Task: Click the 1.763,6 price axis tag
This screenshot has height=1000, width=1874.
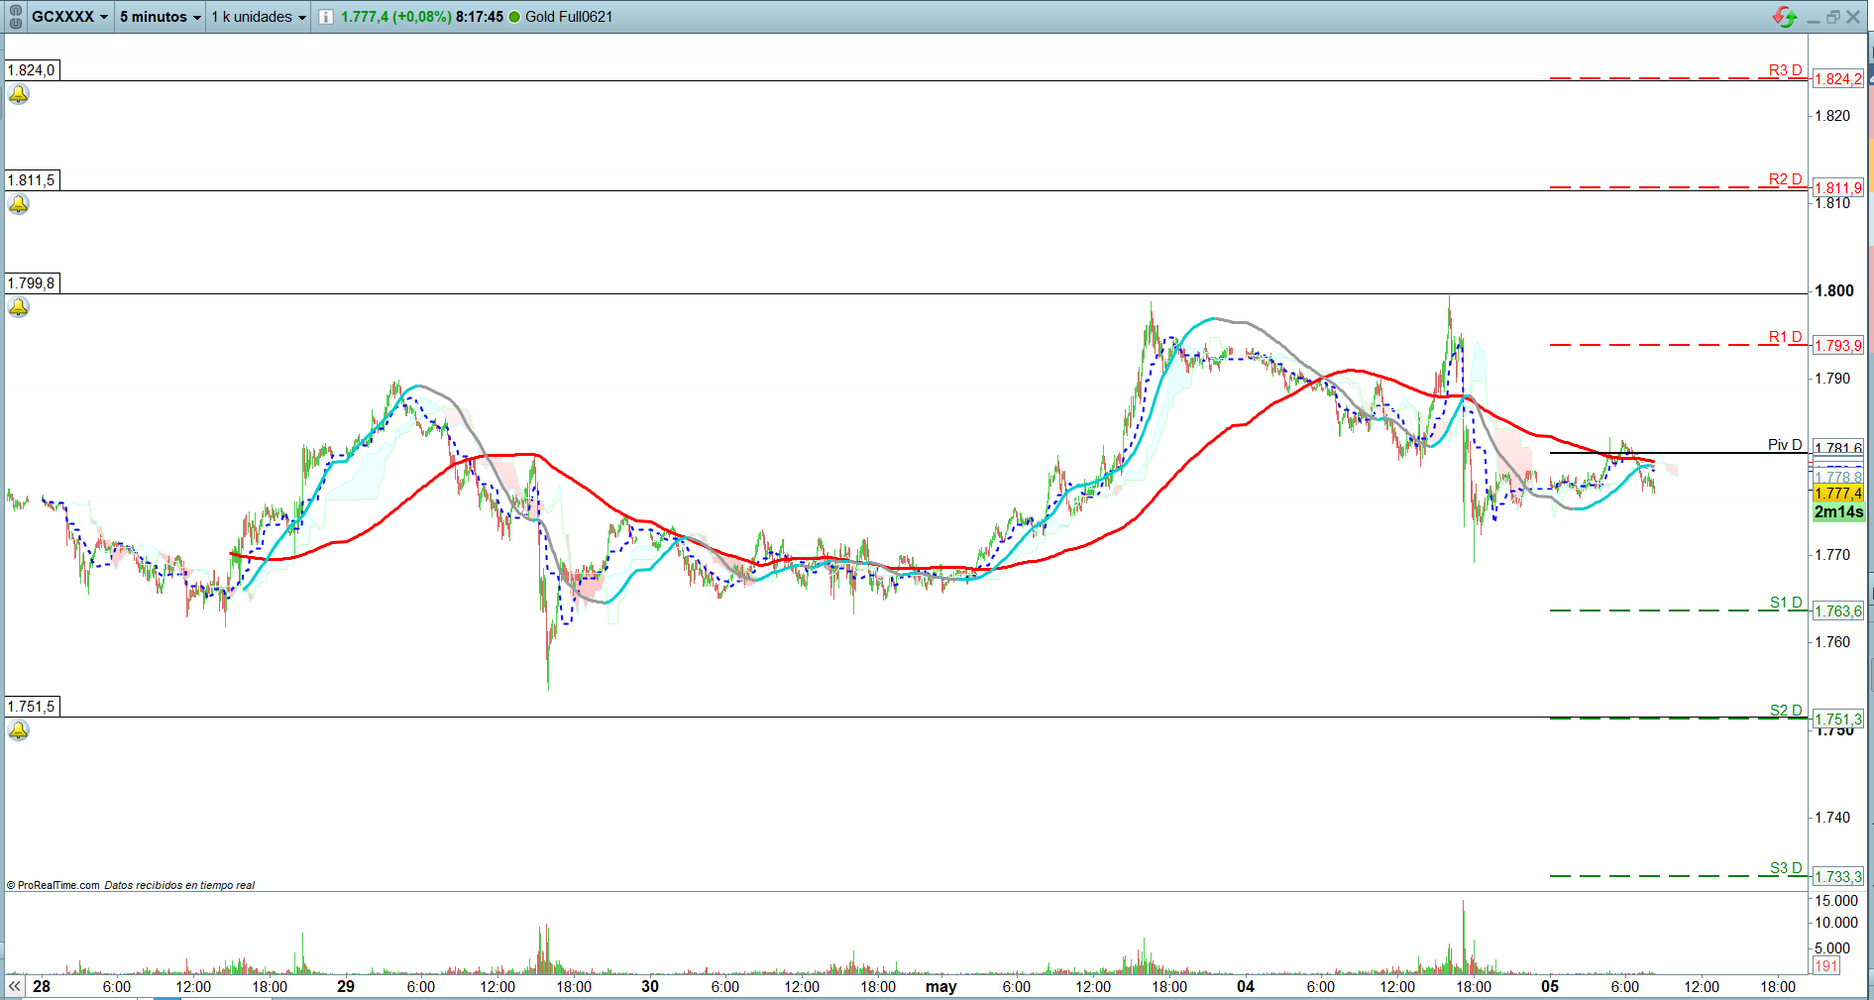Action: [x=1838, y=611]
